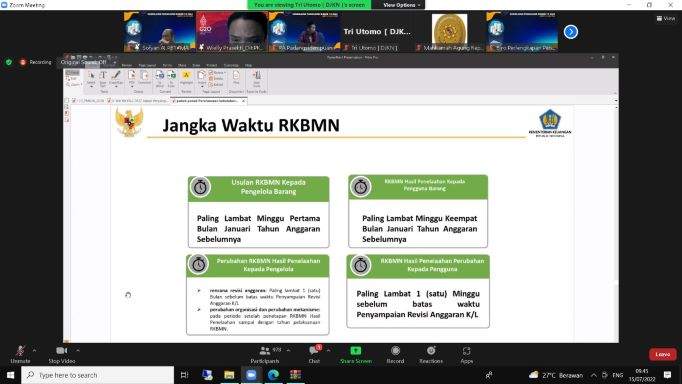Show next participants with blue arrow

tap(571, 32)
